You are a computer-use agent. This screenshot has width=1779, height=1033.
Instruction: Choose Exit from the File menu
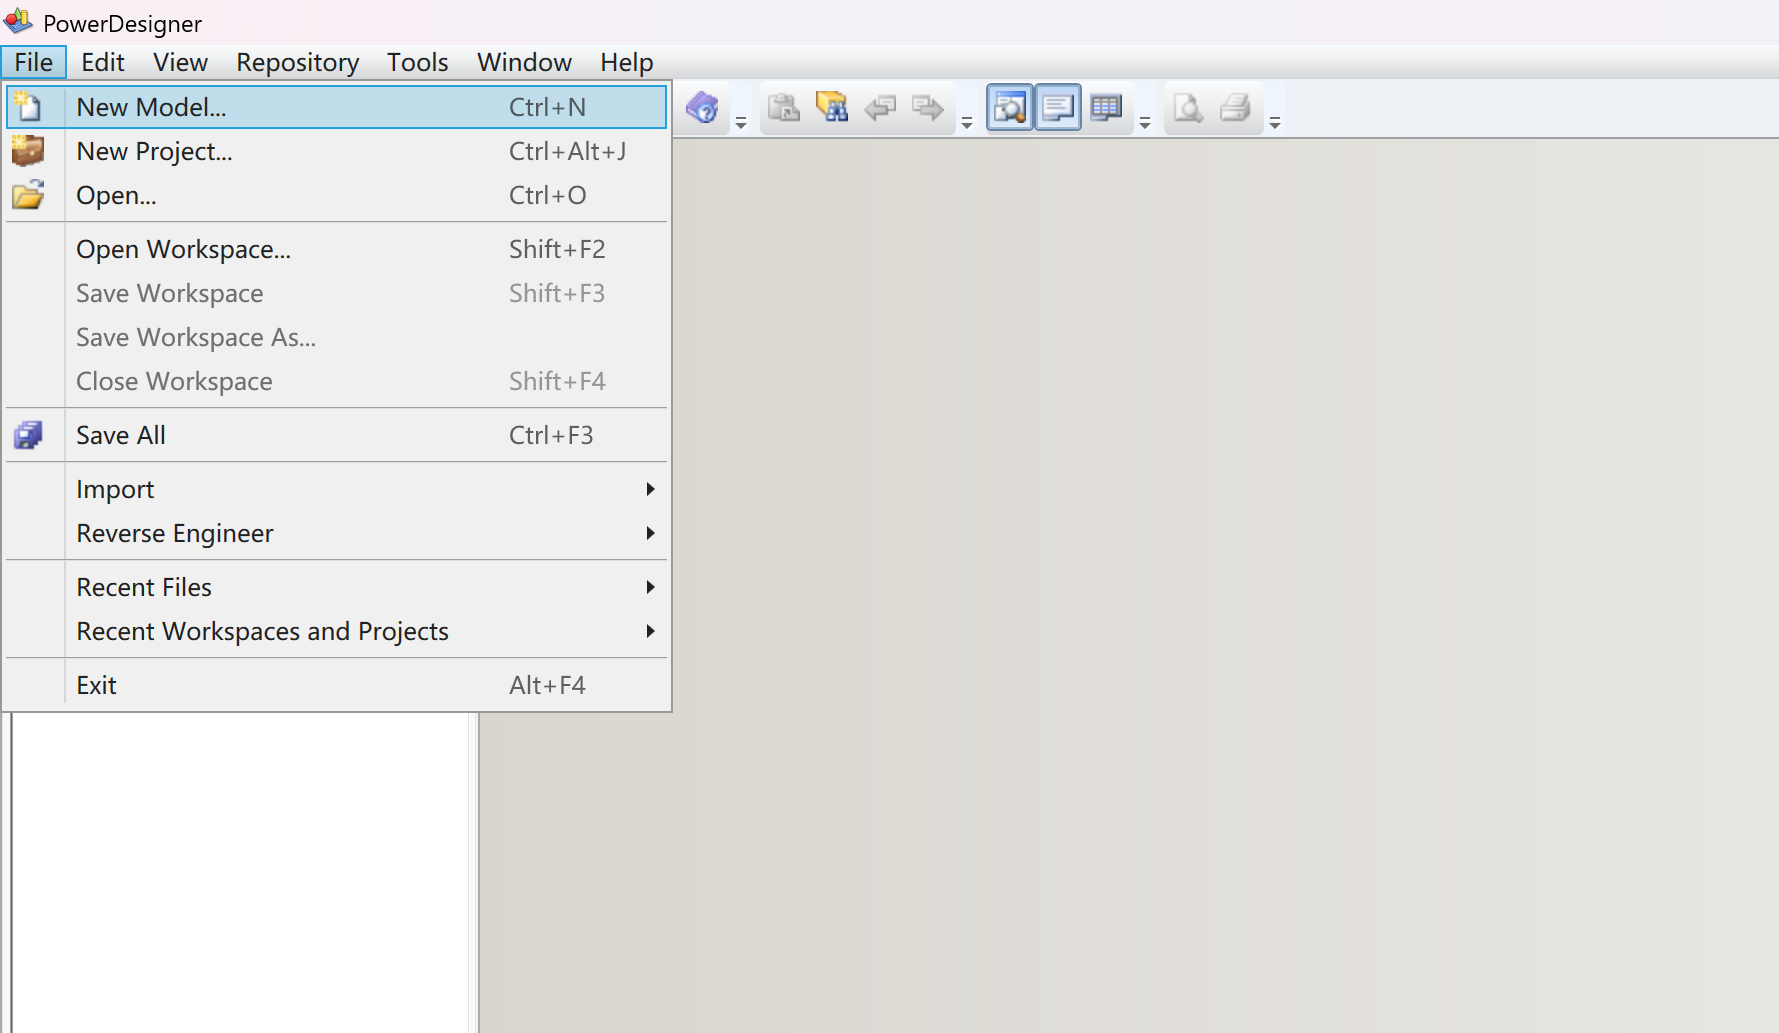click(x=336, y=685)
